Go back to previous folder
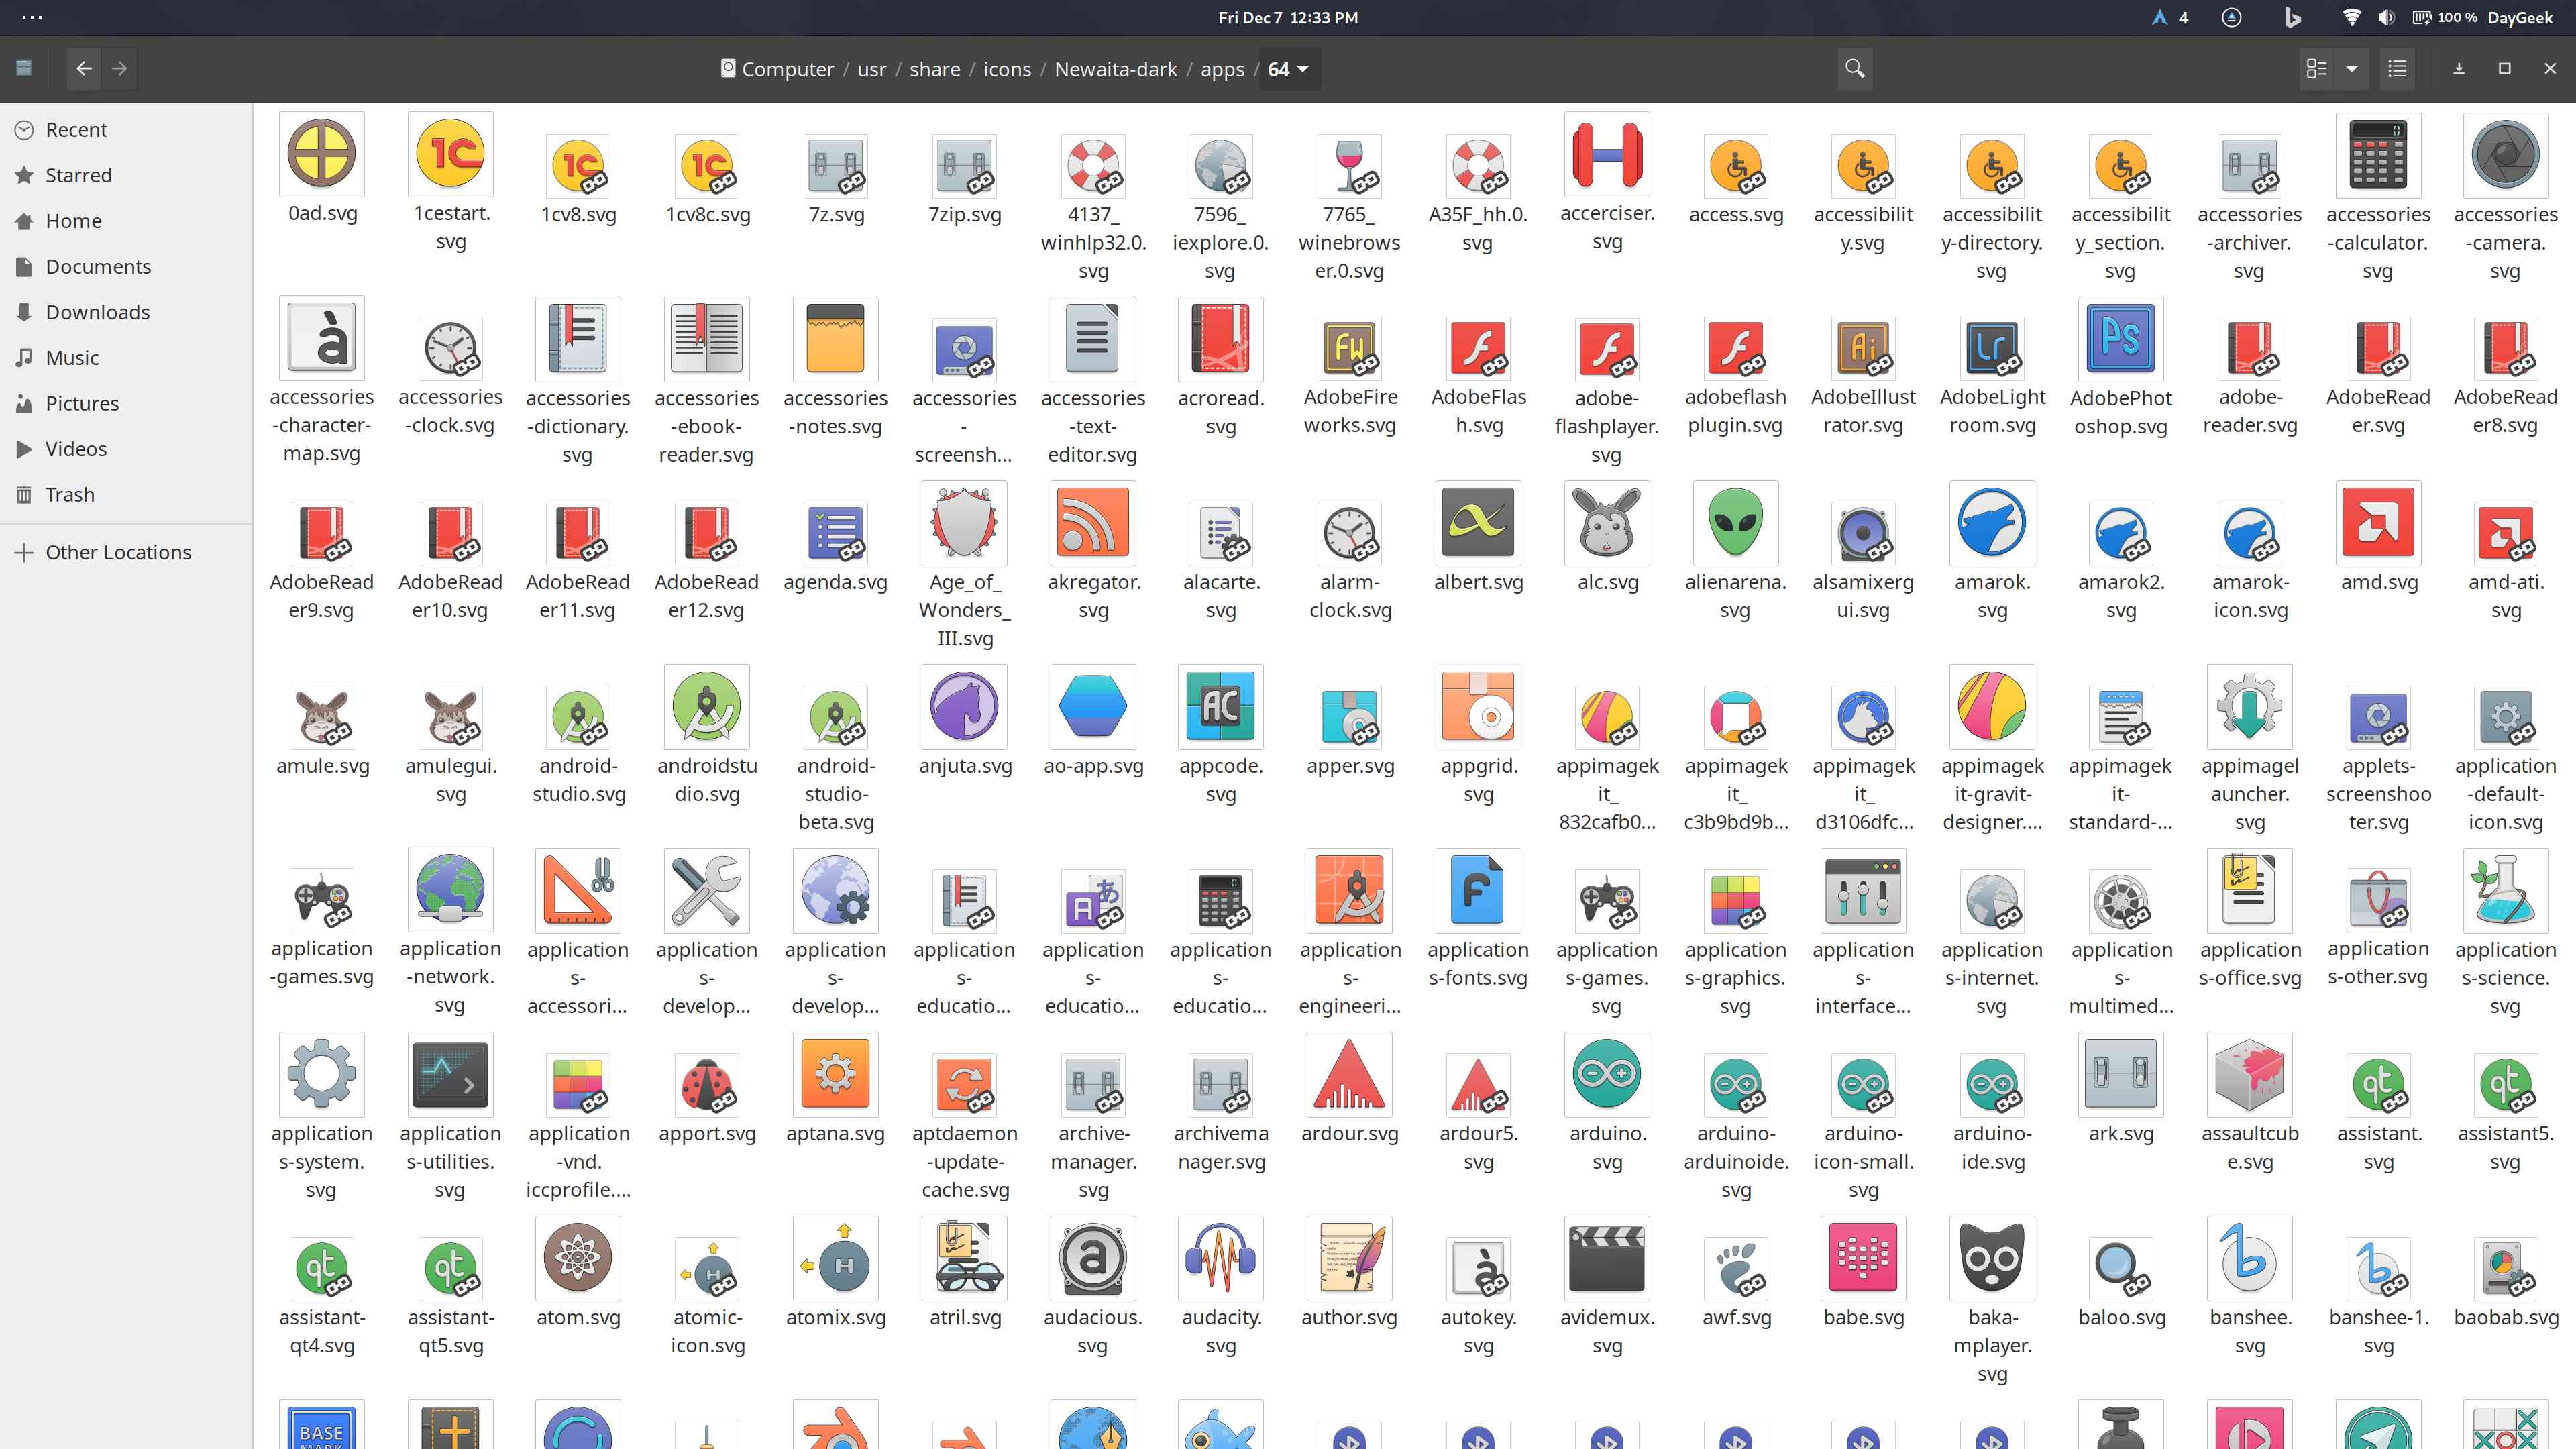Screen dimensions: 2576x1449 84,69
